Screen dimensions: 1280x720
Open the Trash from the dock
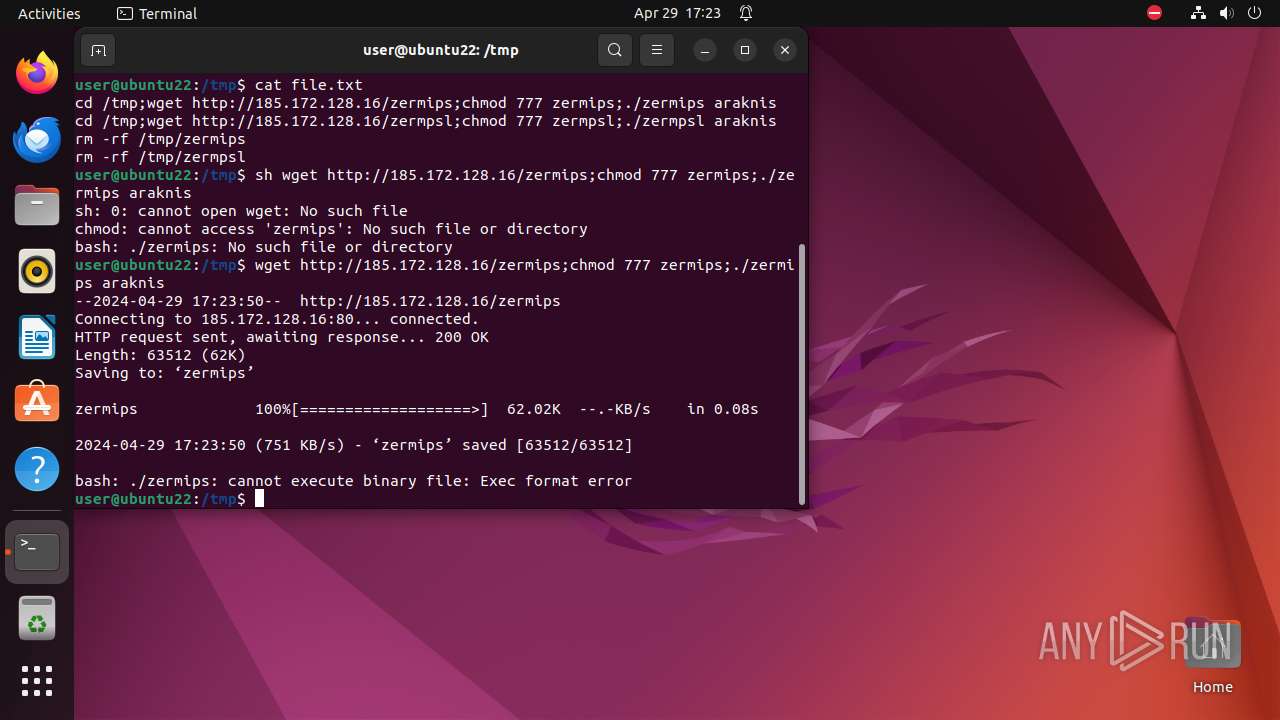(x=37, y=618)
